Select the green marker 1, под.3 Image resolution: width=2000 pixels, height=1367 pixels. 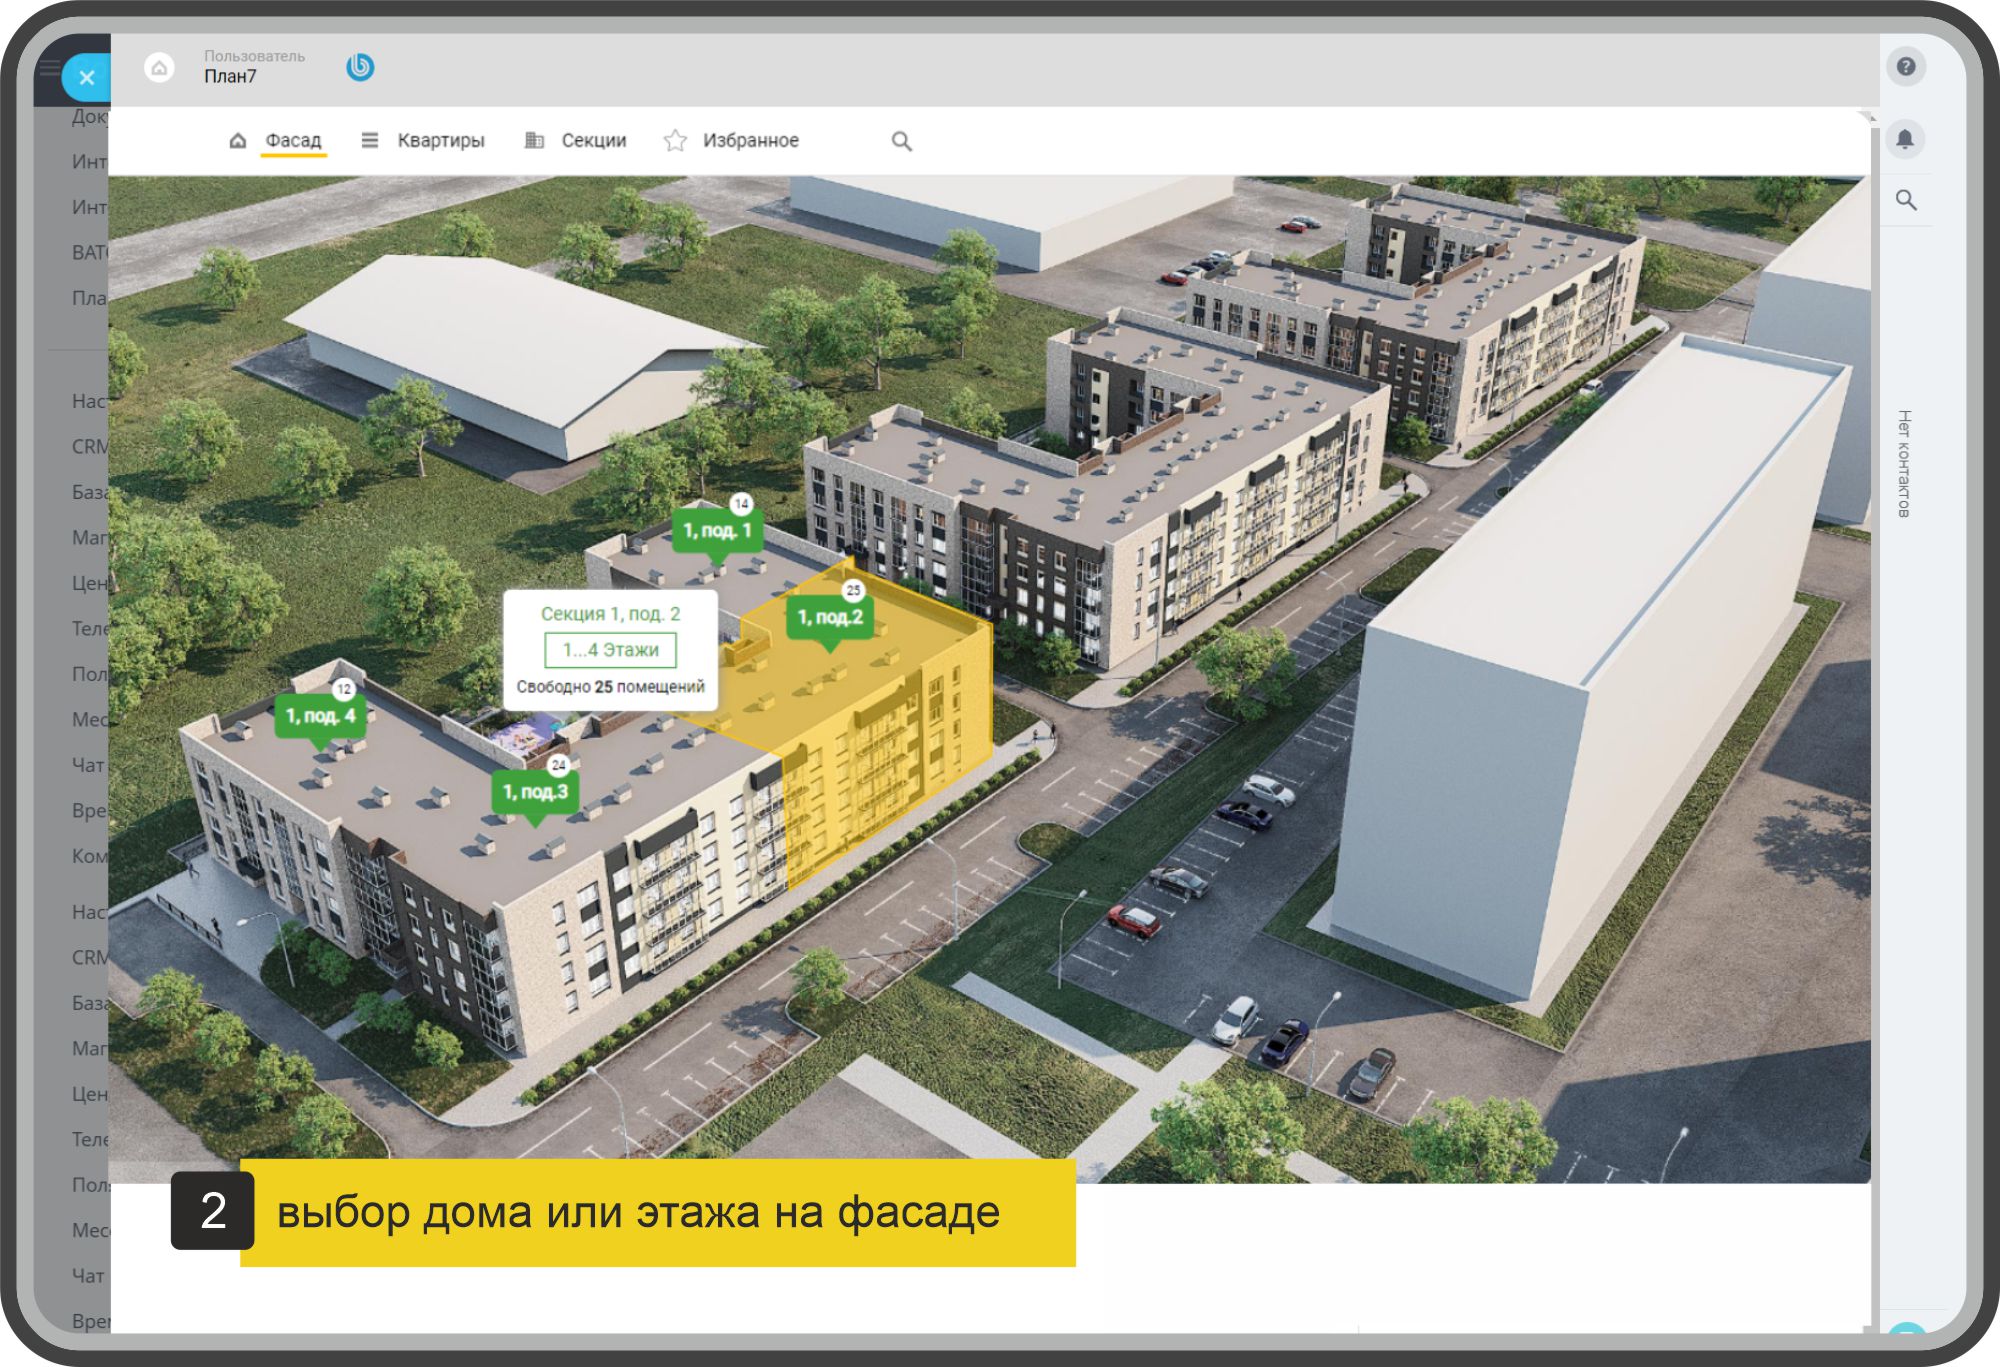coord(534,792)
